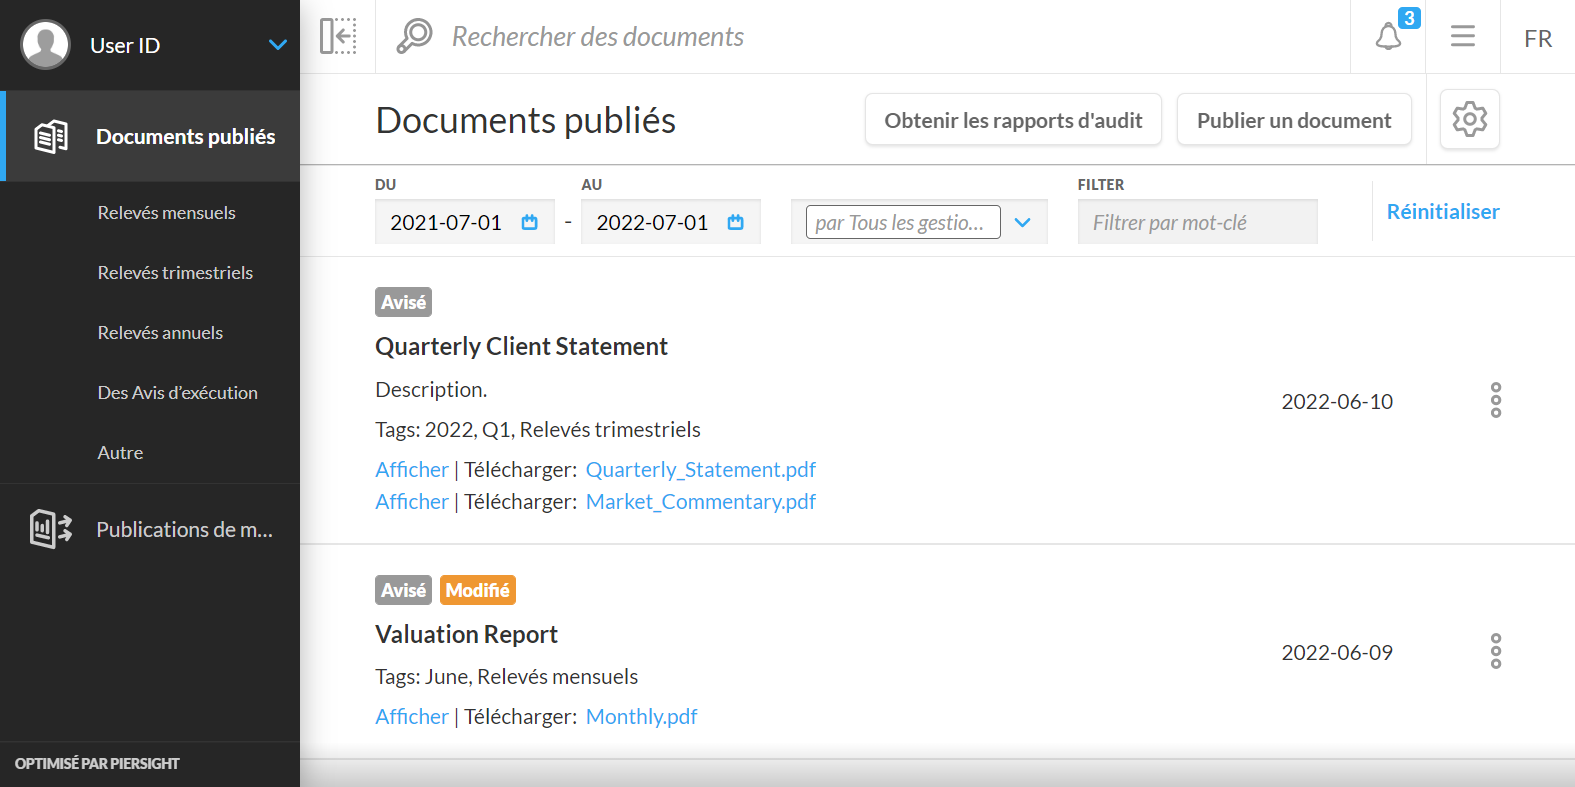Focus the Filtrer par mot-clé field
Screen dimensions: 1575x787
click(1197, 222)
